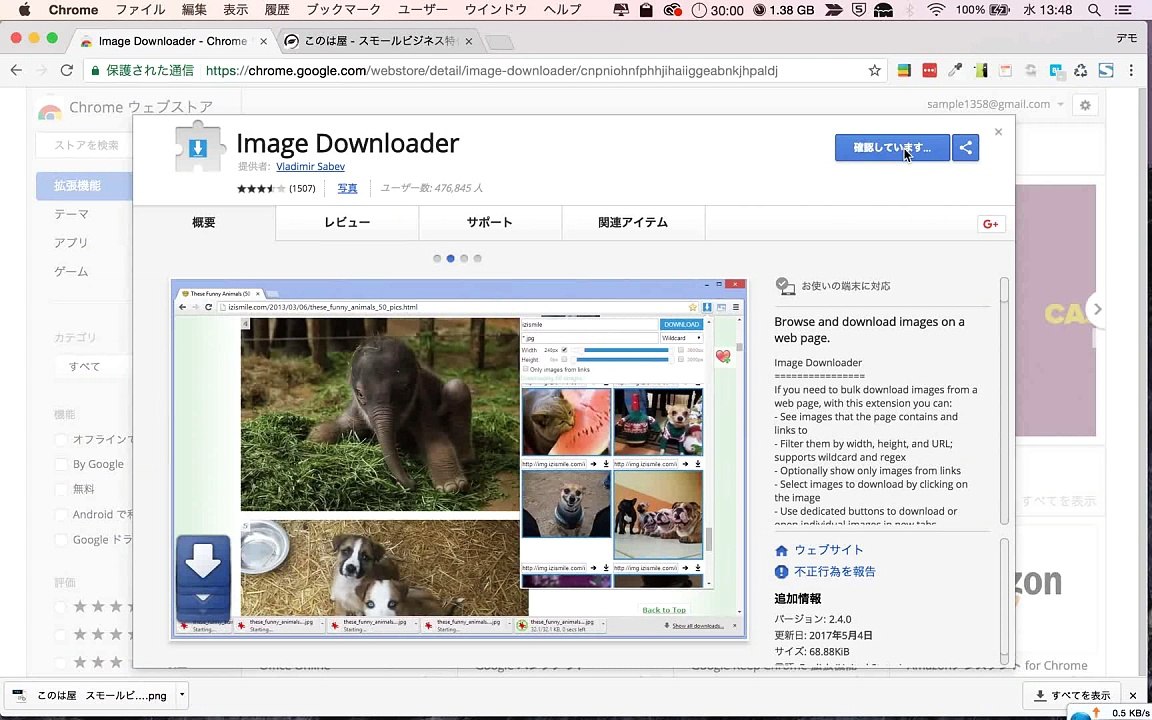Image resolution: width=1152 pixels, height=720 pixels.
Task: Click the recycle arrows extension icon
Action: (1080, 71)
